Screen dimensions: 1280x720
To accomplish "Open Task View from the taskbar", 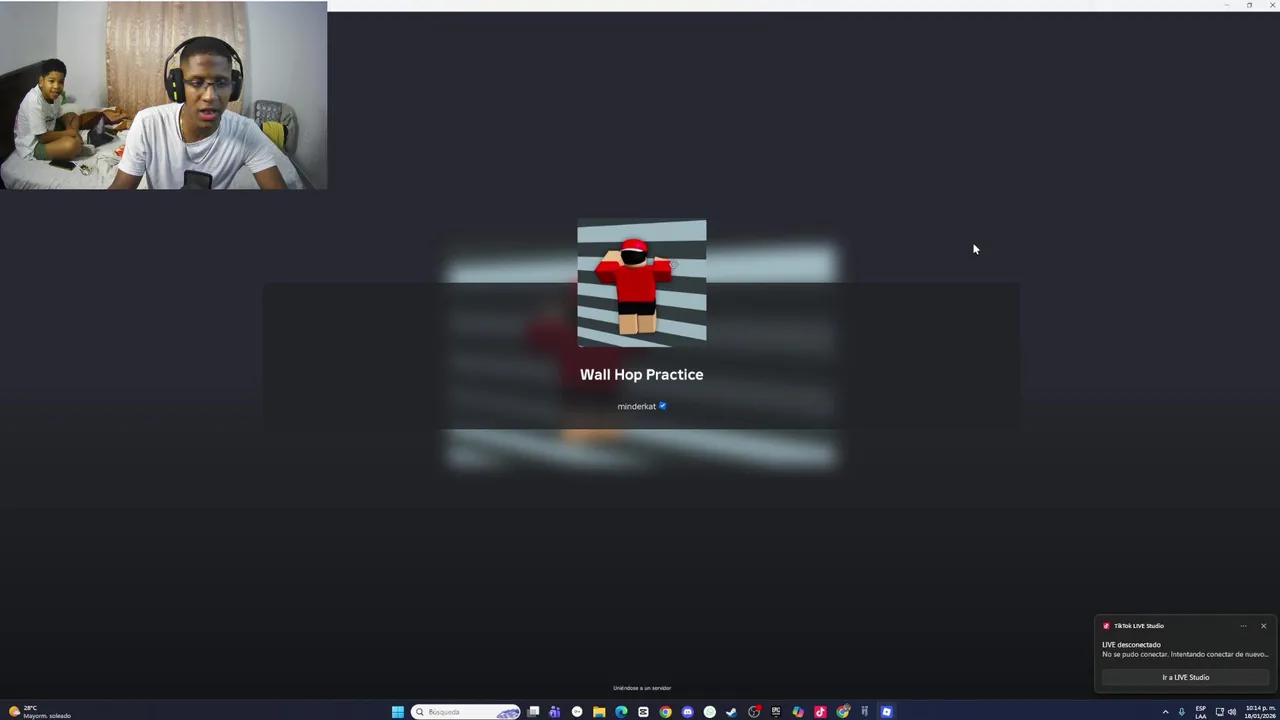I will [x=533, y=712].
